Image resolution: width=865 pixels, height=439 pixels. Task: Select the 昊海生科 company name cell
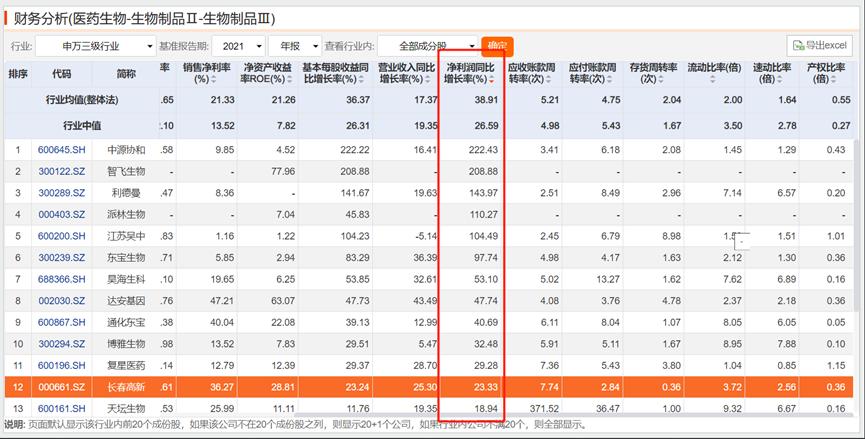point(126,279)
